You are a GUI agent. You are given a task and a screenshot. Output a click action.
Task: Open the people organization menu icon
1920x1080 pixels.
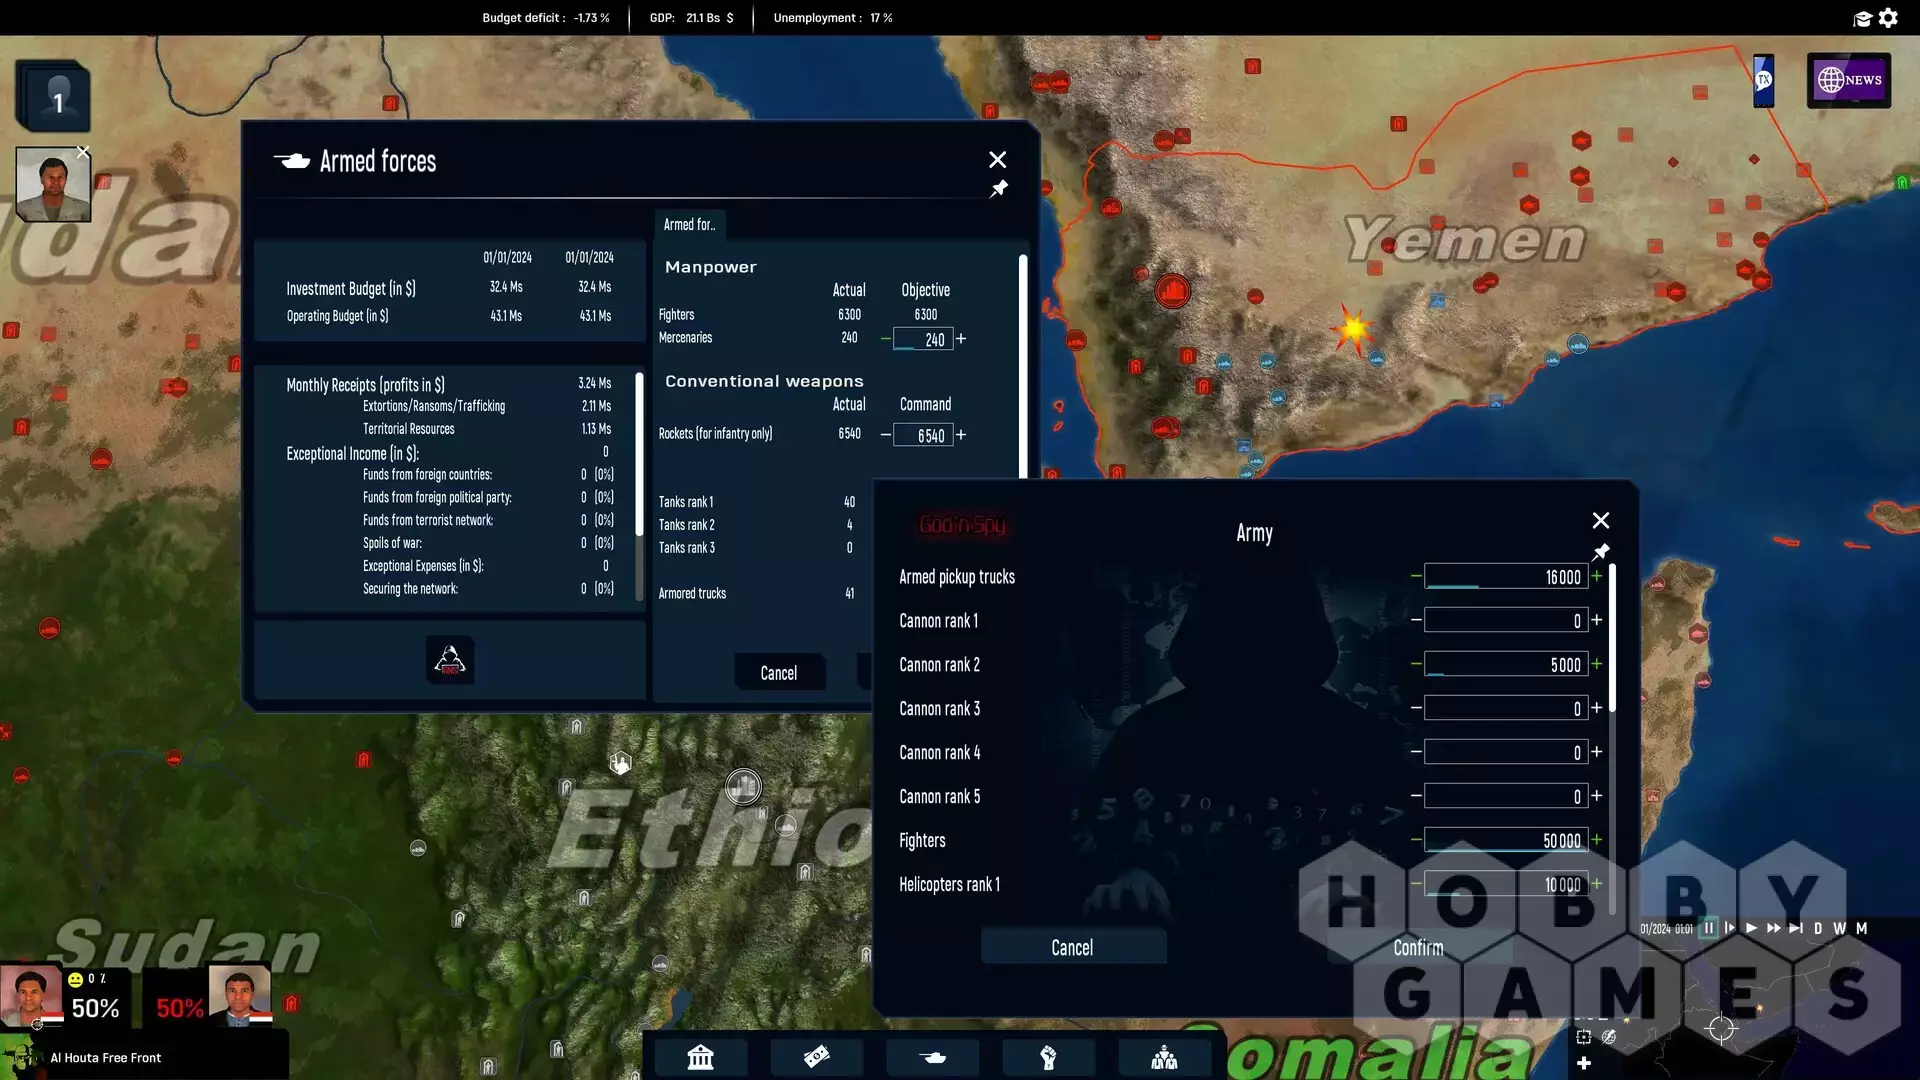(x=1164, y=1057)
